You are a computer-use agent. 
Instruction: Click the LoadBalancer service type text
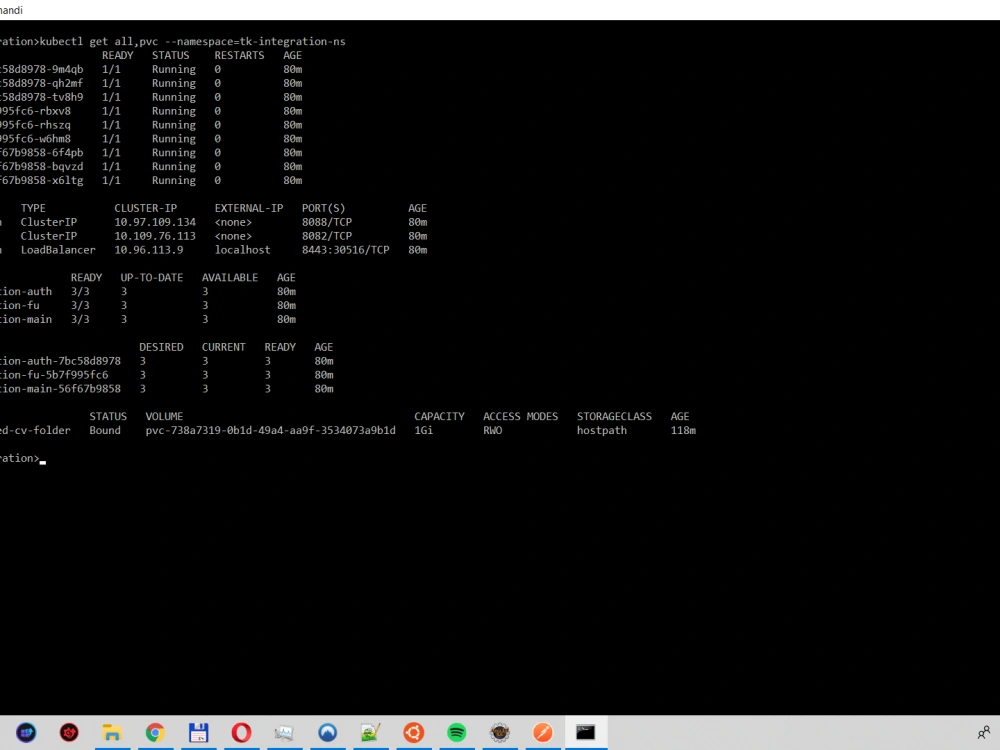pos(58,250)
